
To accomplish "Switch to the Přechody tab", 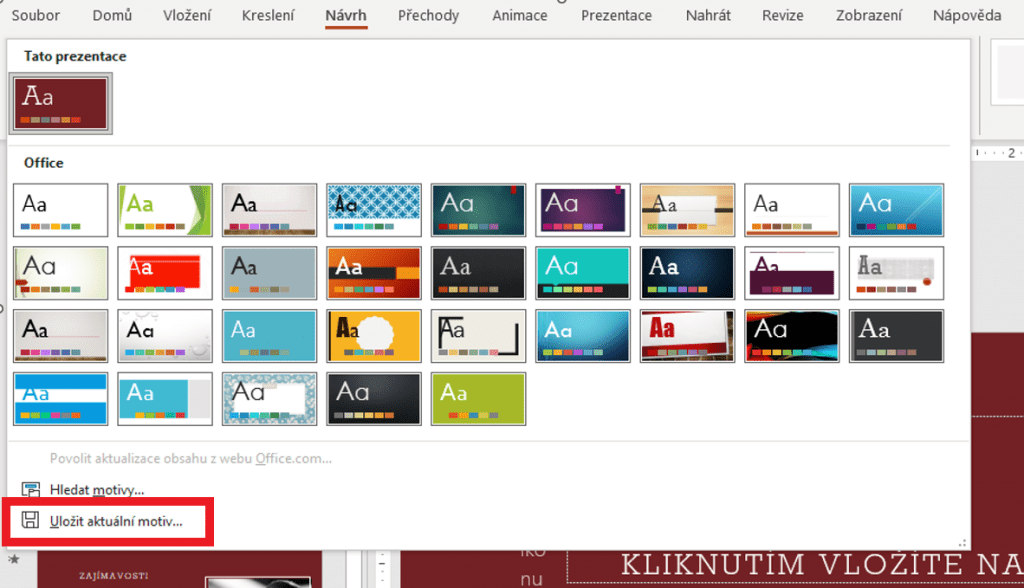I will (428, 16).
